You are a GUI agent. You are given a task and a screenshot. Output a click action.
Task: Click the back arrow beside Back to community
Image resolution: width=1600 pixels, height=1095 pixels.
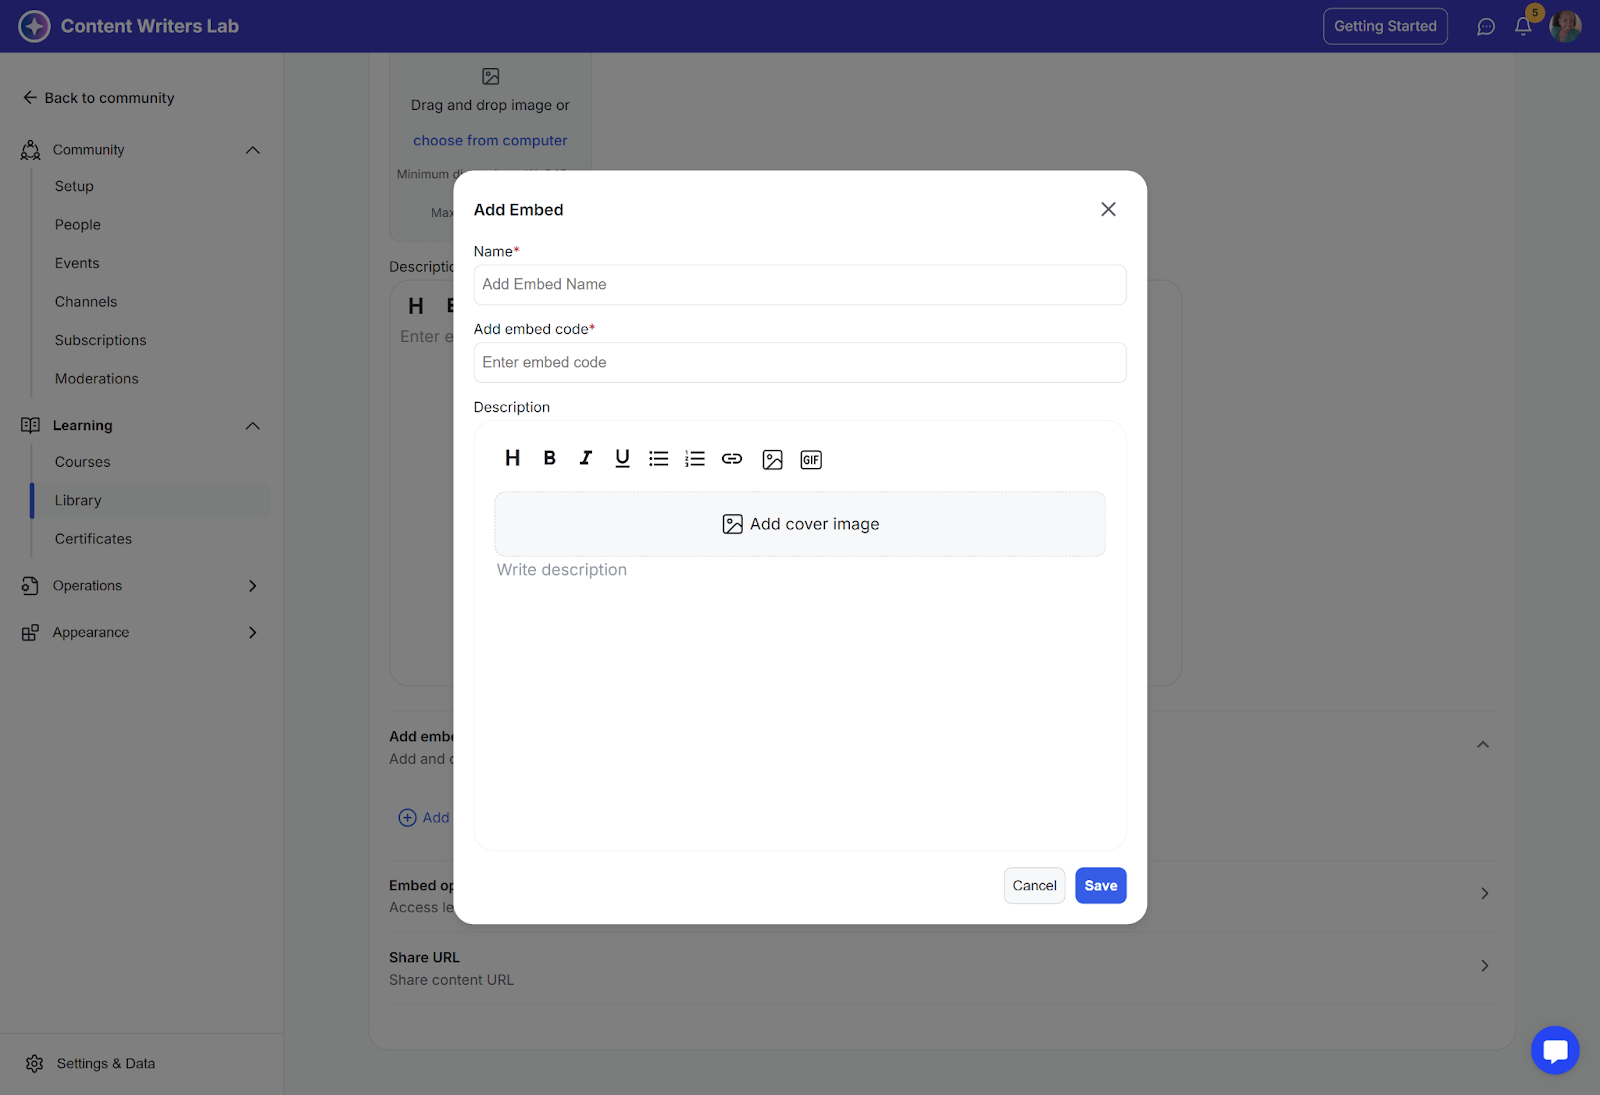pos(30,98)
